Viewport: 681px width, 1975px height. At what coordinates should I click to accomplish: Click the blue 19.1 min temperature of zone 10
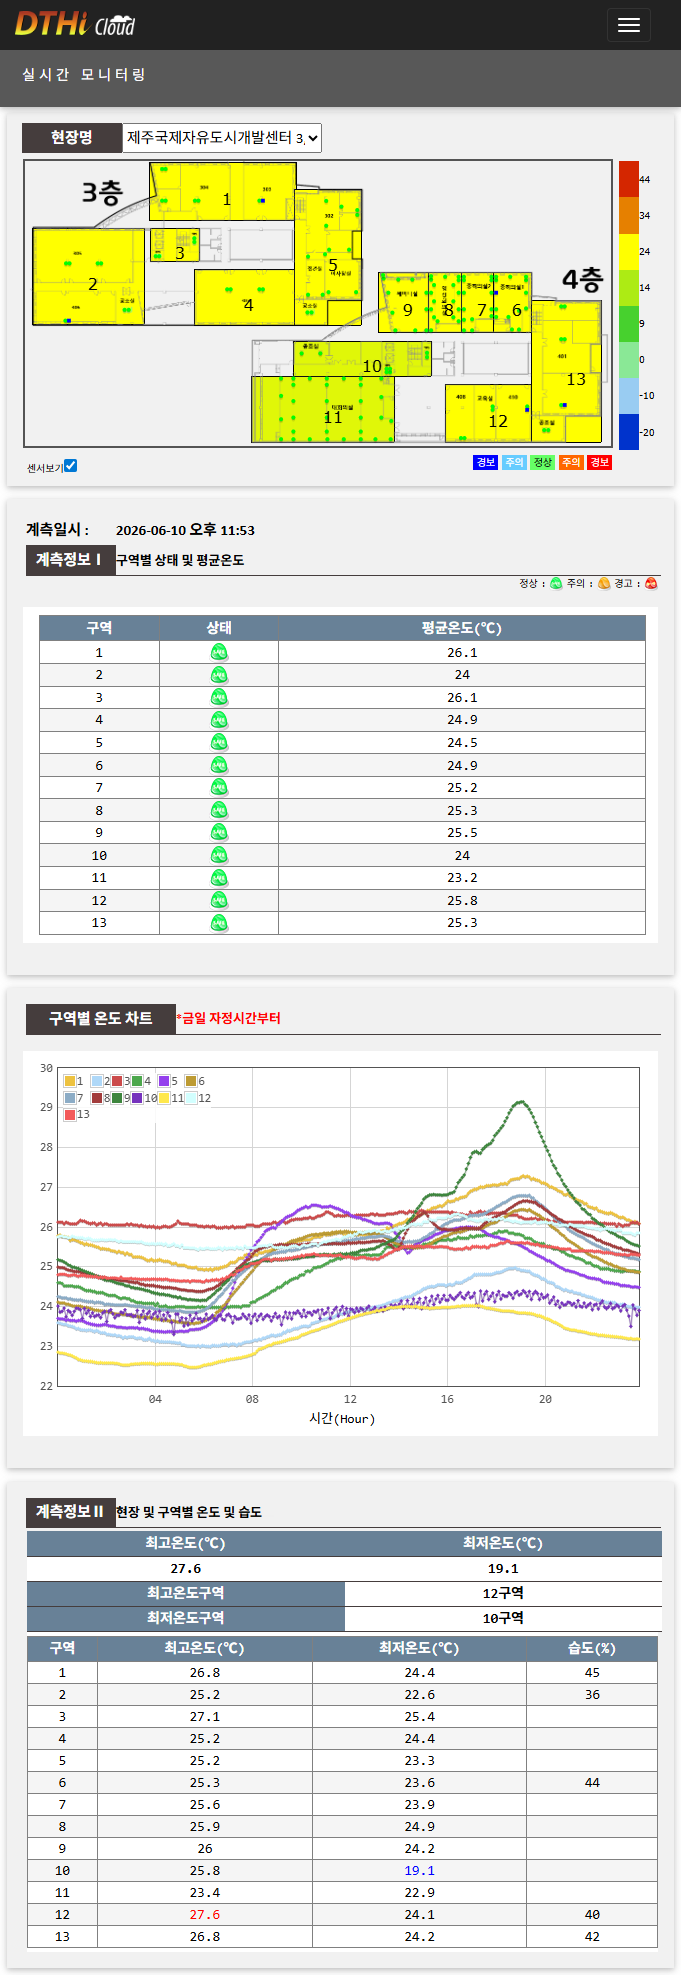pyautogui.click(x=419, y=1870)
